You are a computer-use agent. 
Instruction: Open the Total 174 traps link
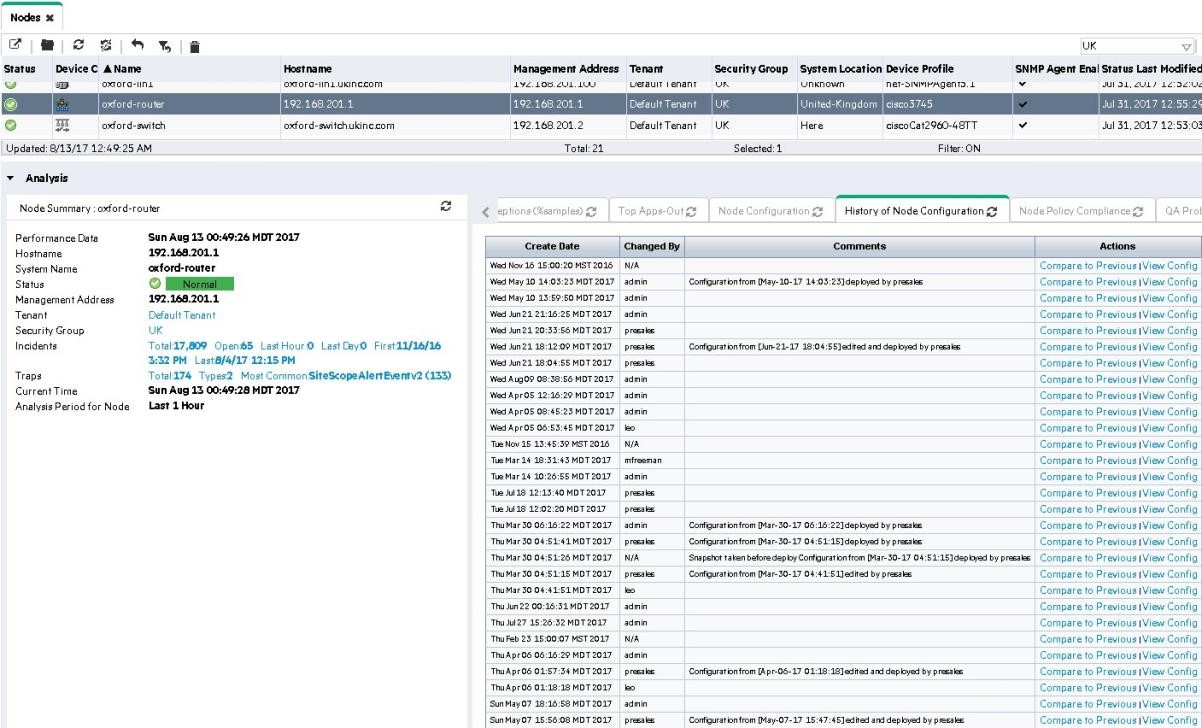click(169, 375)
